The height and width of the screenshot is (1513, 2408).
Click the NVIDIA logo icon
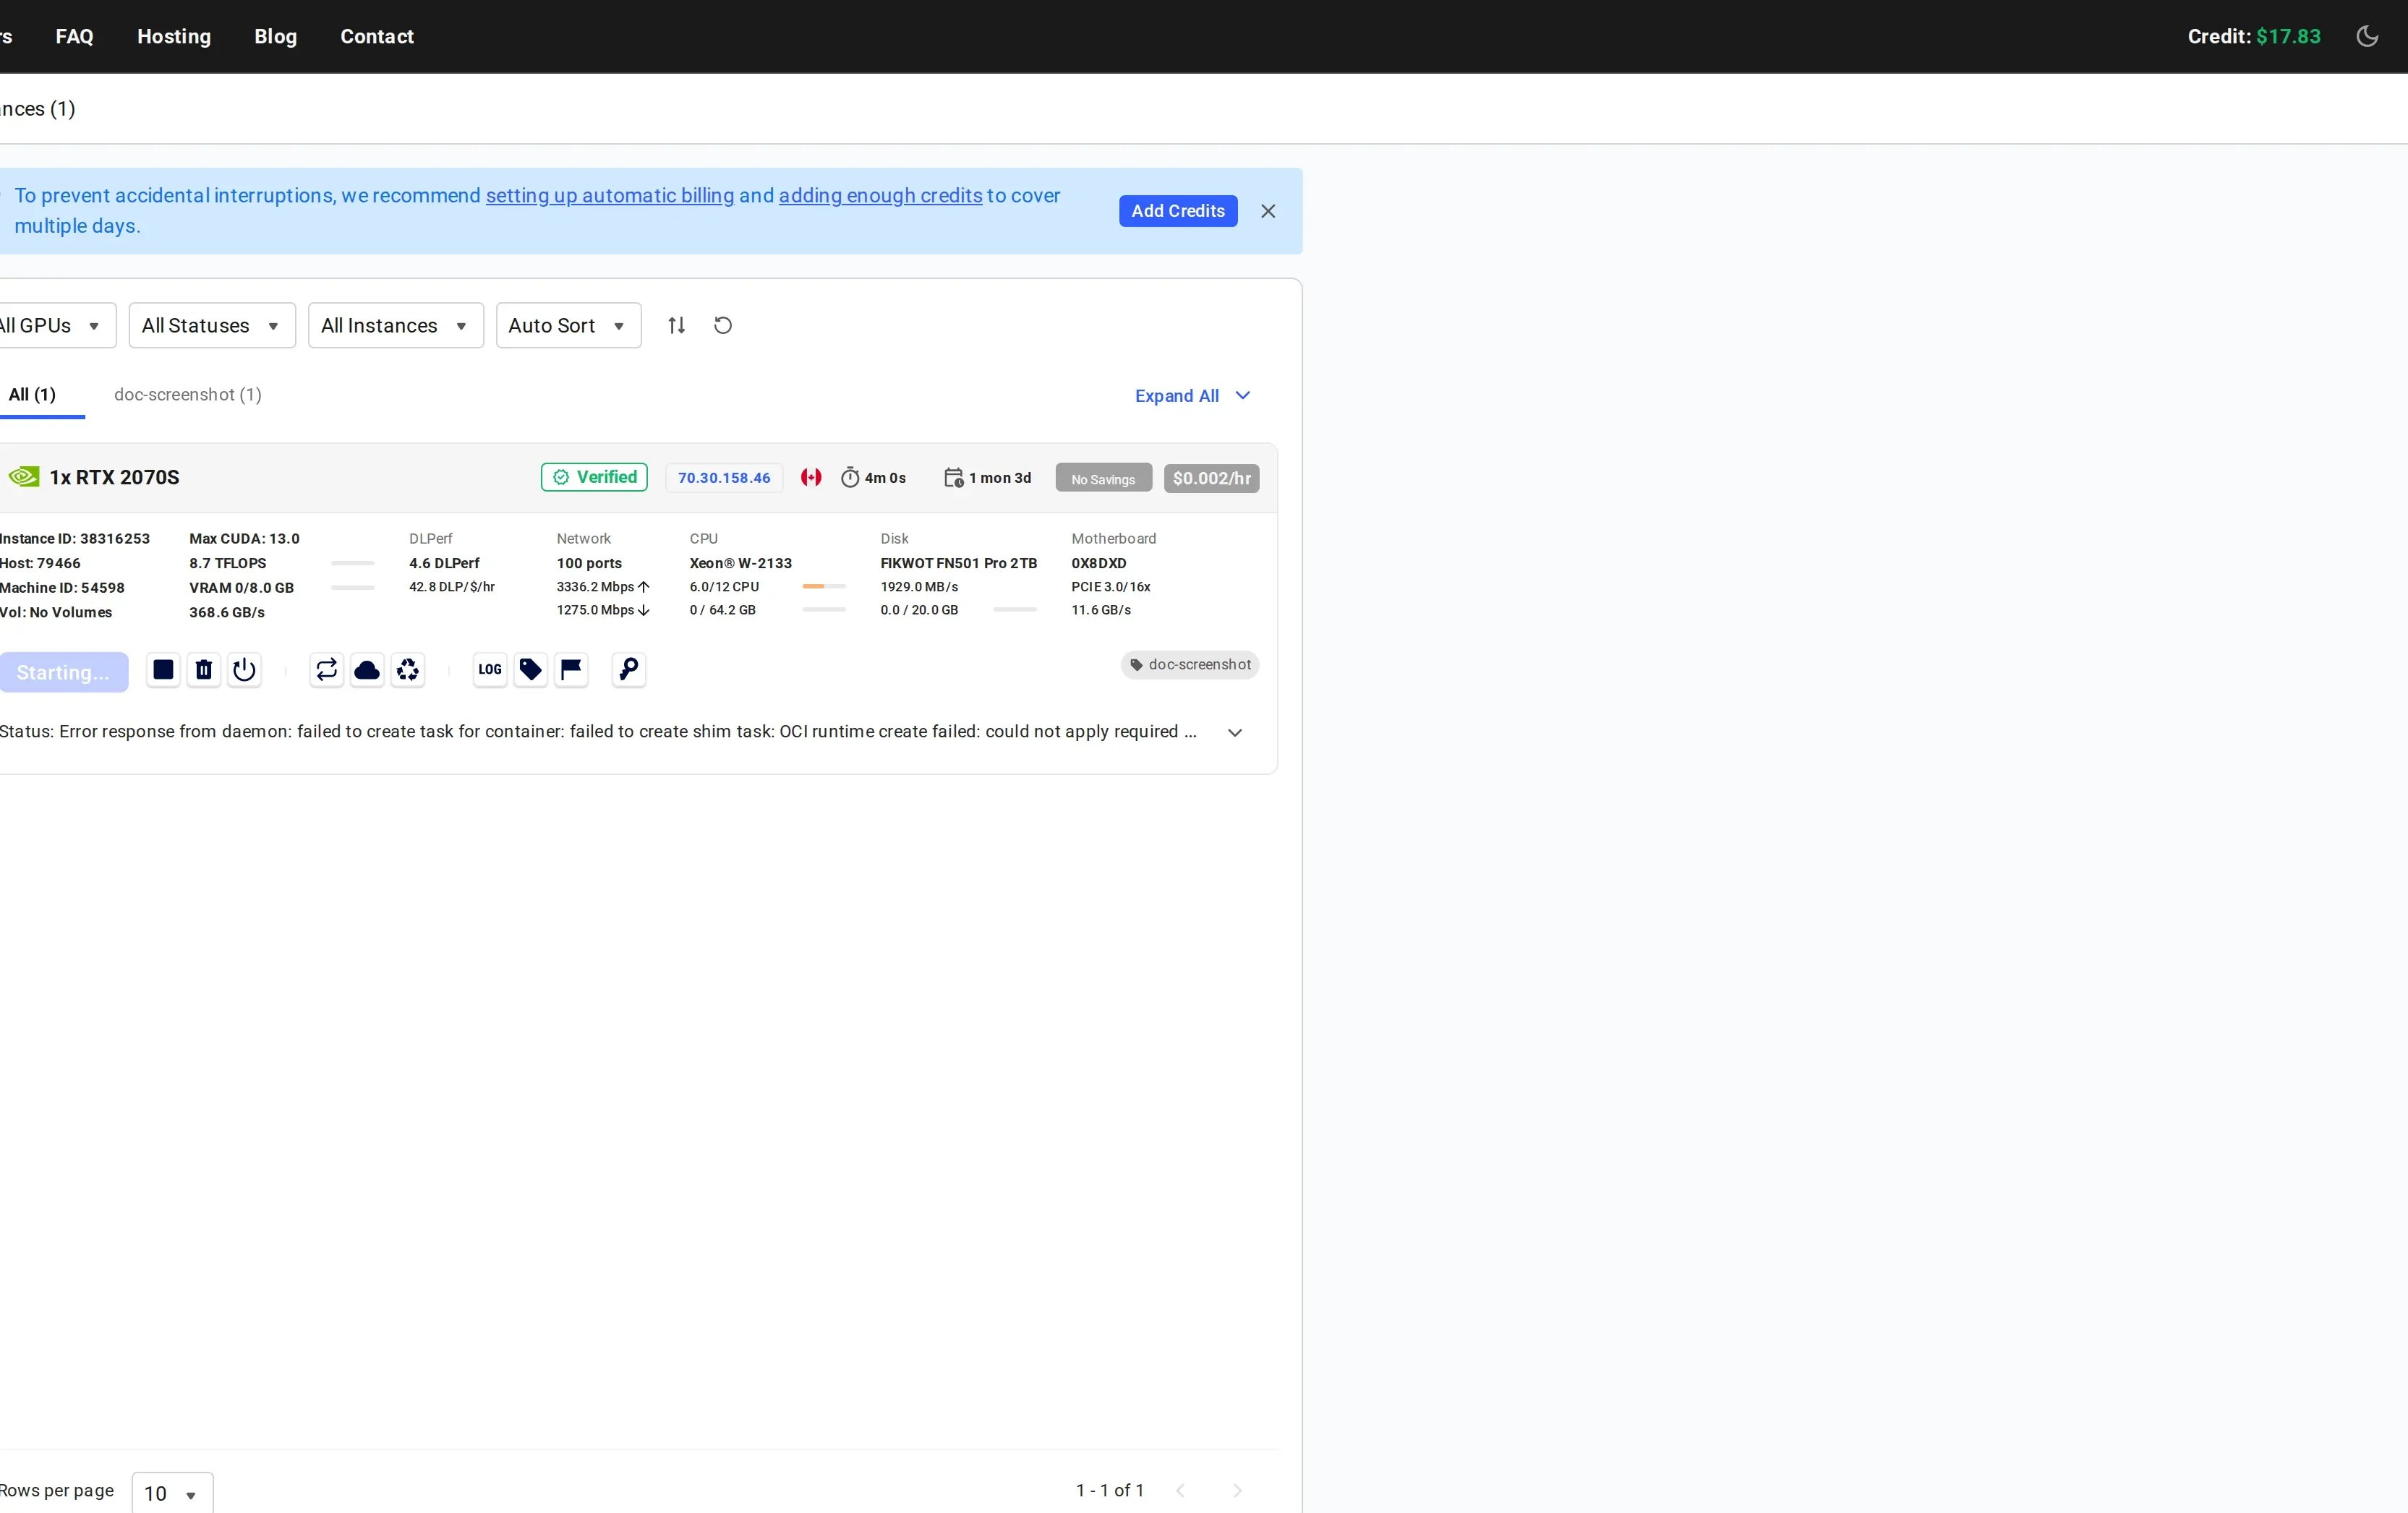pyautogui.click(x=24, y=476)
